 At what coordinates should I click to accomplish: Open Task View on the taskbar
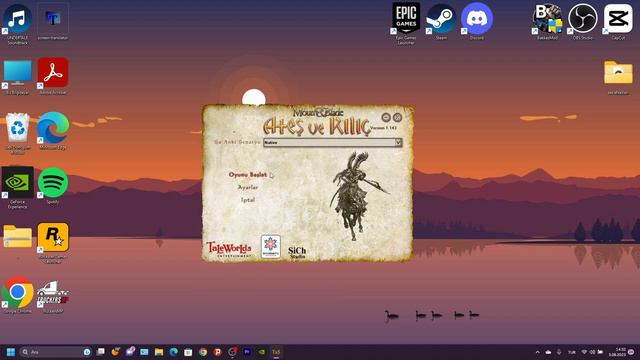[x=100, y=352]
